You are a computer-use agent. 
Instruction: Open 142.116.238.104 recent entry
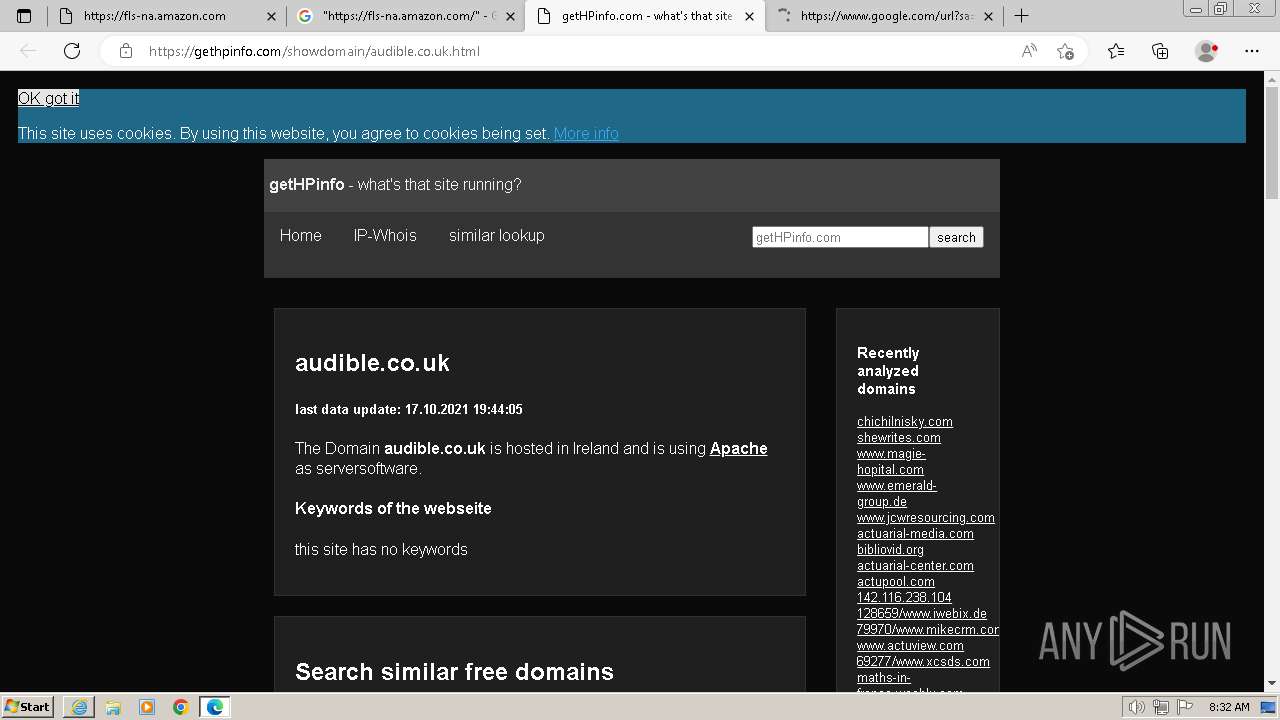coord(904,597)
